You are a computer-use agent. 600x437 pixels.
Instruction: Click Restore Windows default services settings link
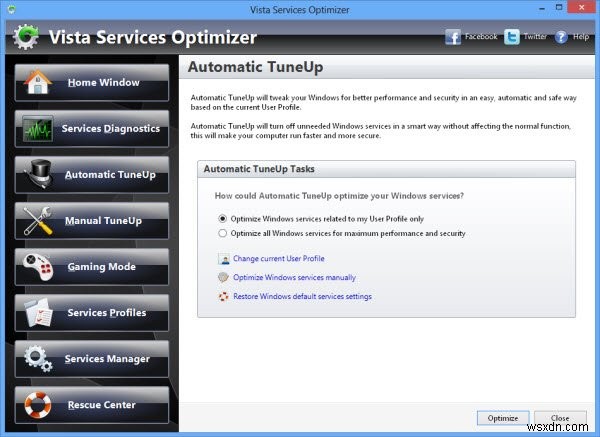pyautogui.click(x=302, y=297)
